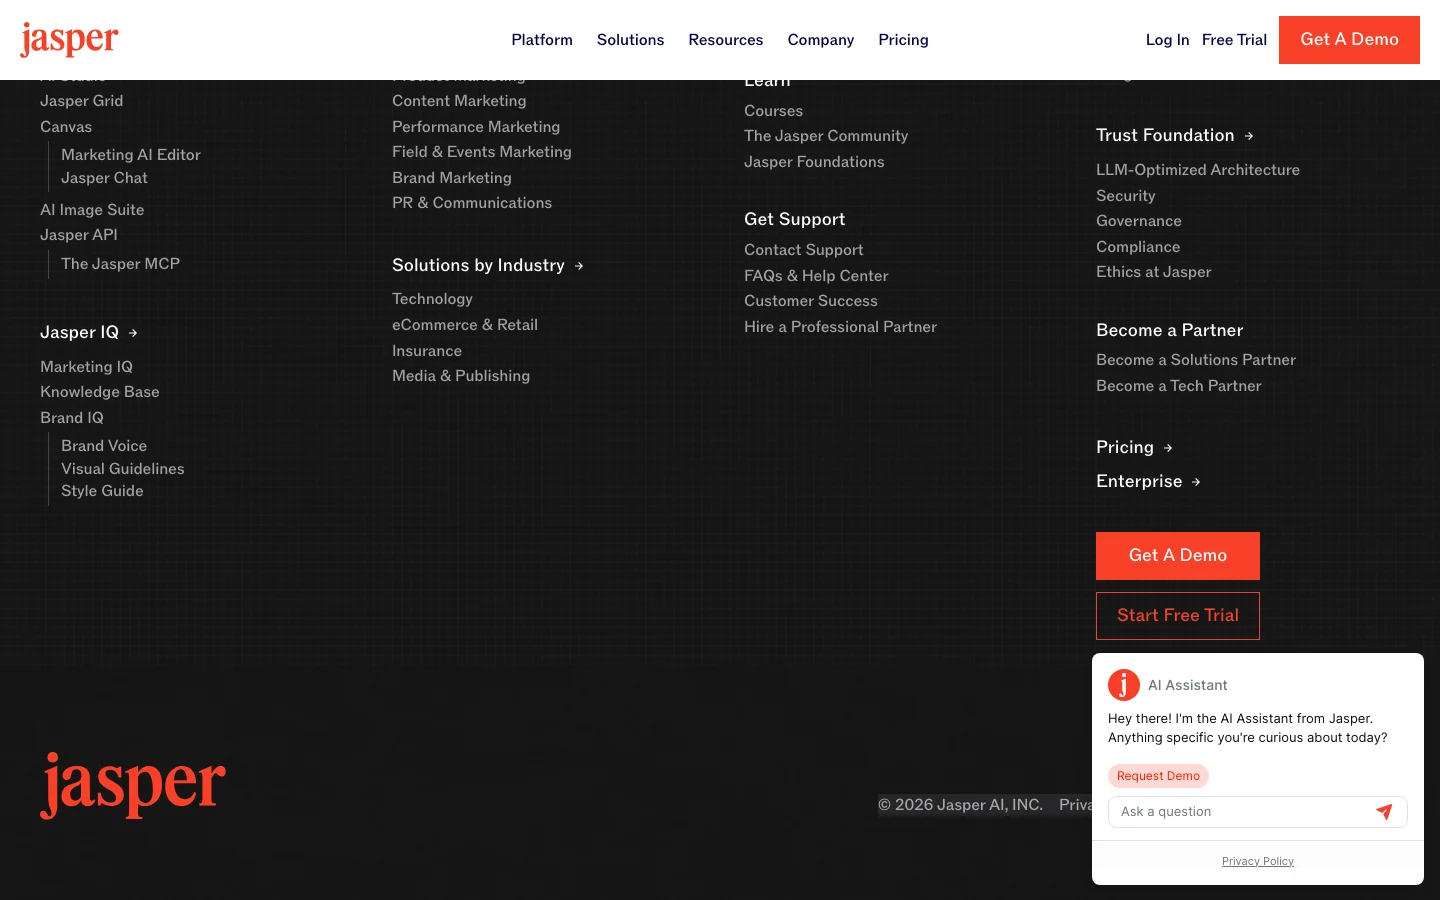Click the arrow next to Trust Foundation
Image resolution: width=1440 pixels, height=900 pixels.
[1249, 136]
